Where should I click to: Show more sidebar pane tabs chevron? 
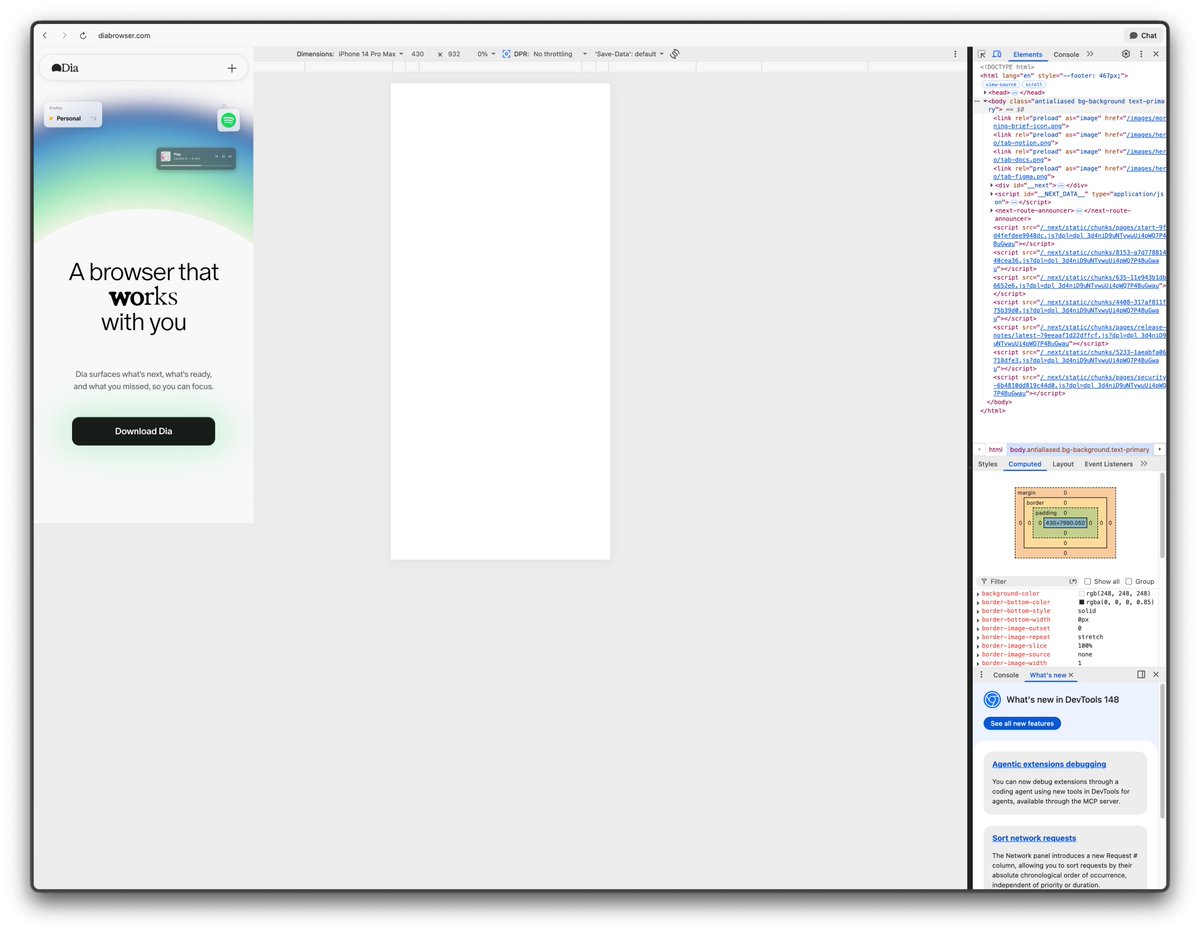pyautogui.click(x=1144, y=464)
